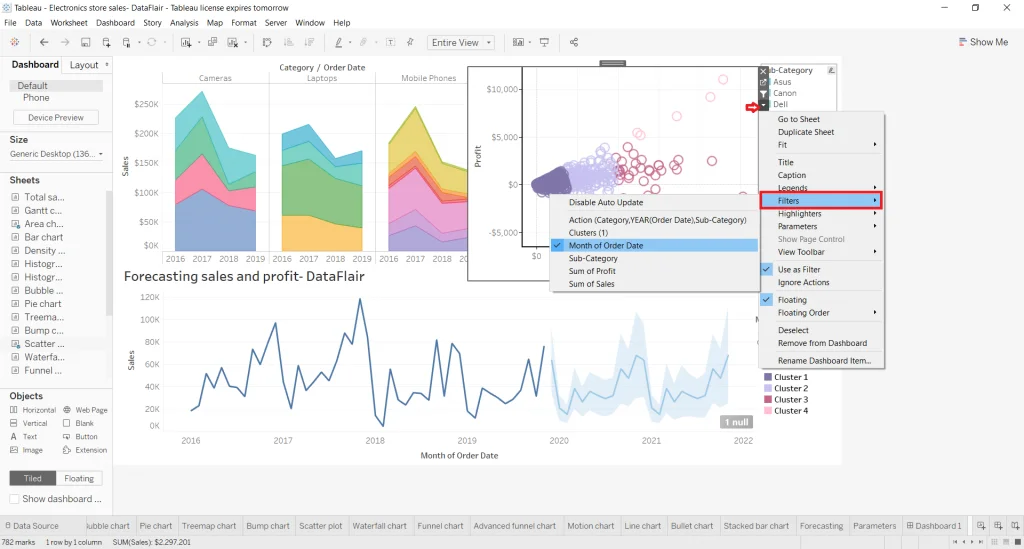Click the Go to Sheet arrow icon
1024x549 pixels.
point(763,83)
